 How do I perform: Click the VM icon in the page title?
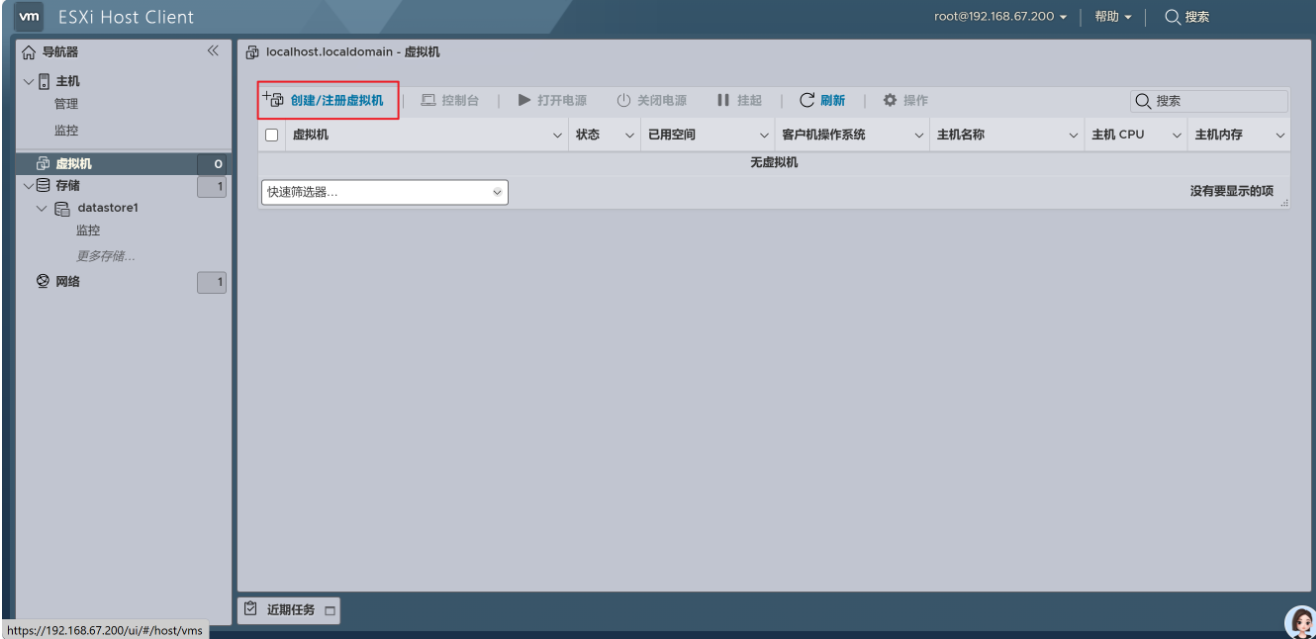click(x=252, y=52)
